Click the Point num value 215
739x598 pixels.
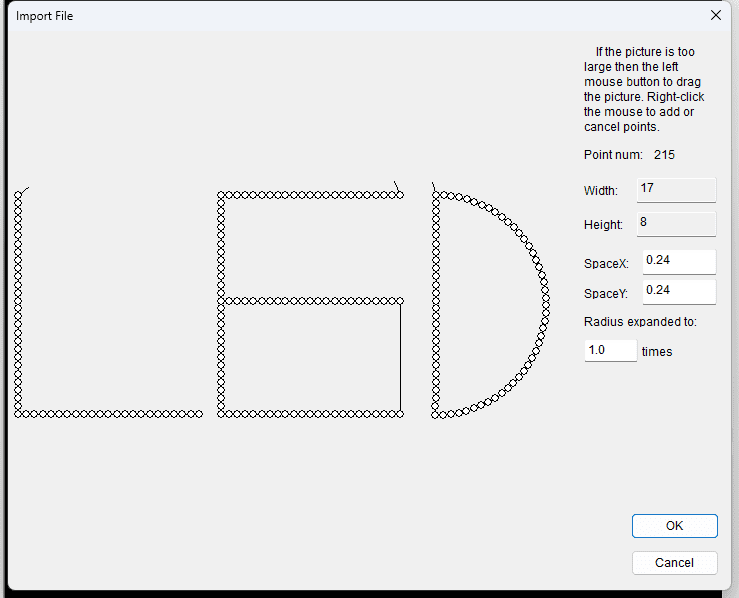tap(664, 155)
